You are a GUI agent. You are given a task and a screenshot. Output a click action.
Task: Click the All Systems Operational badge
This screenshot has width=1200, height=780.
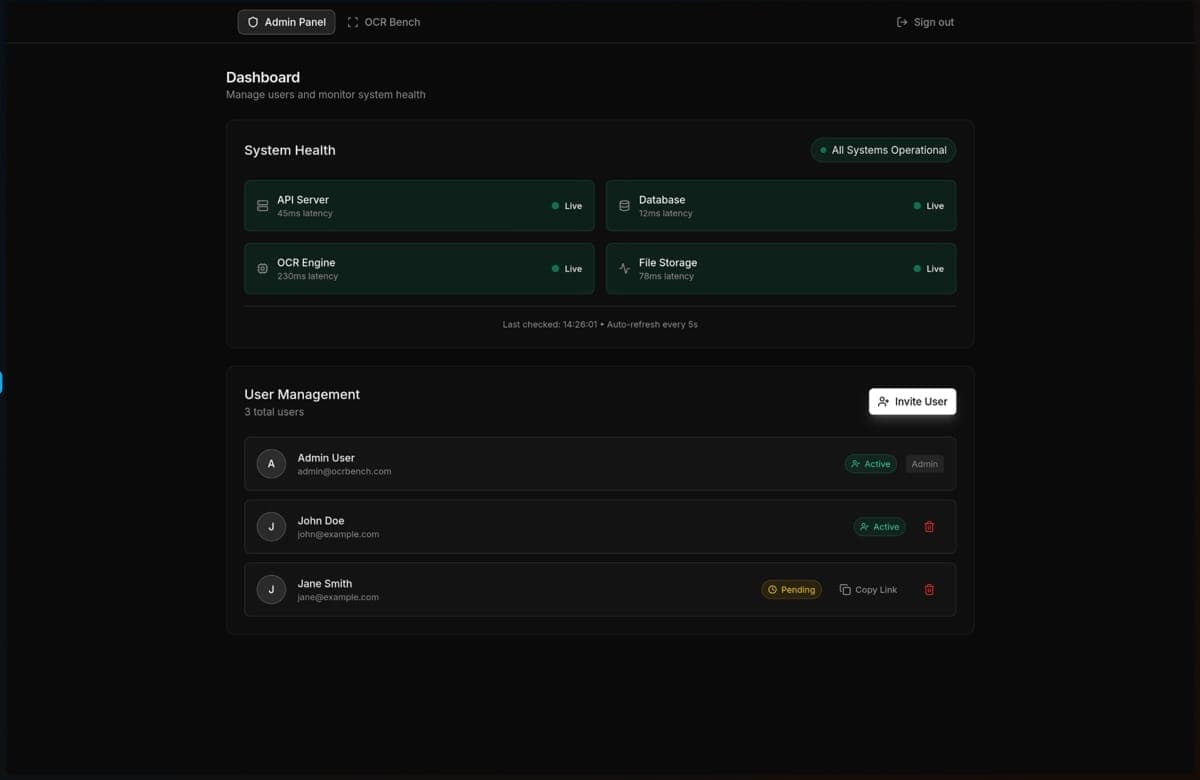(883, 150)
